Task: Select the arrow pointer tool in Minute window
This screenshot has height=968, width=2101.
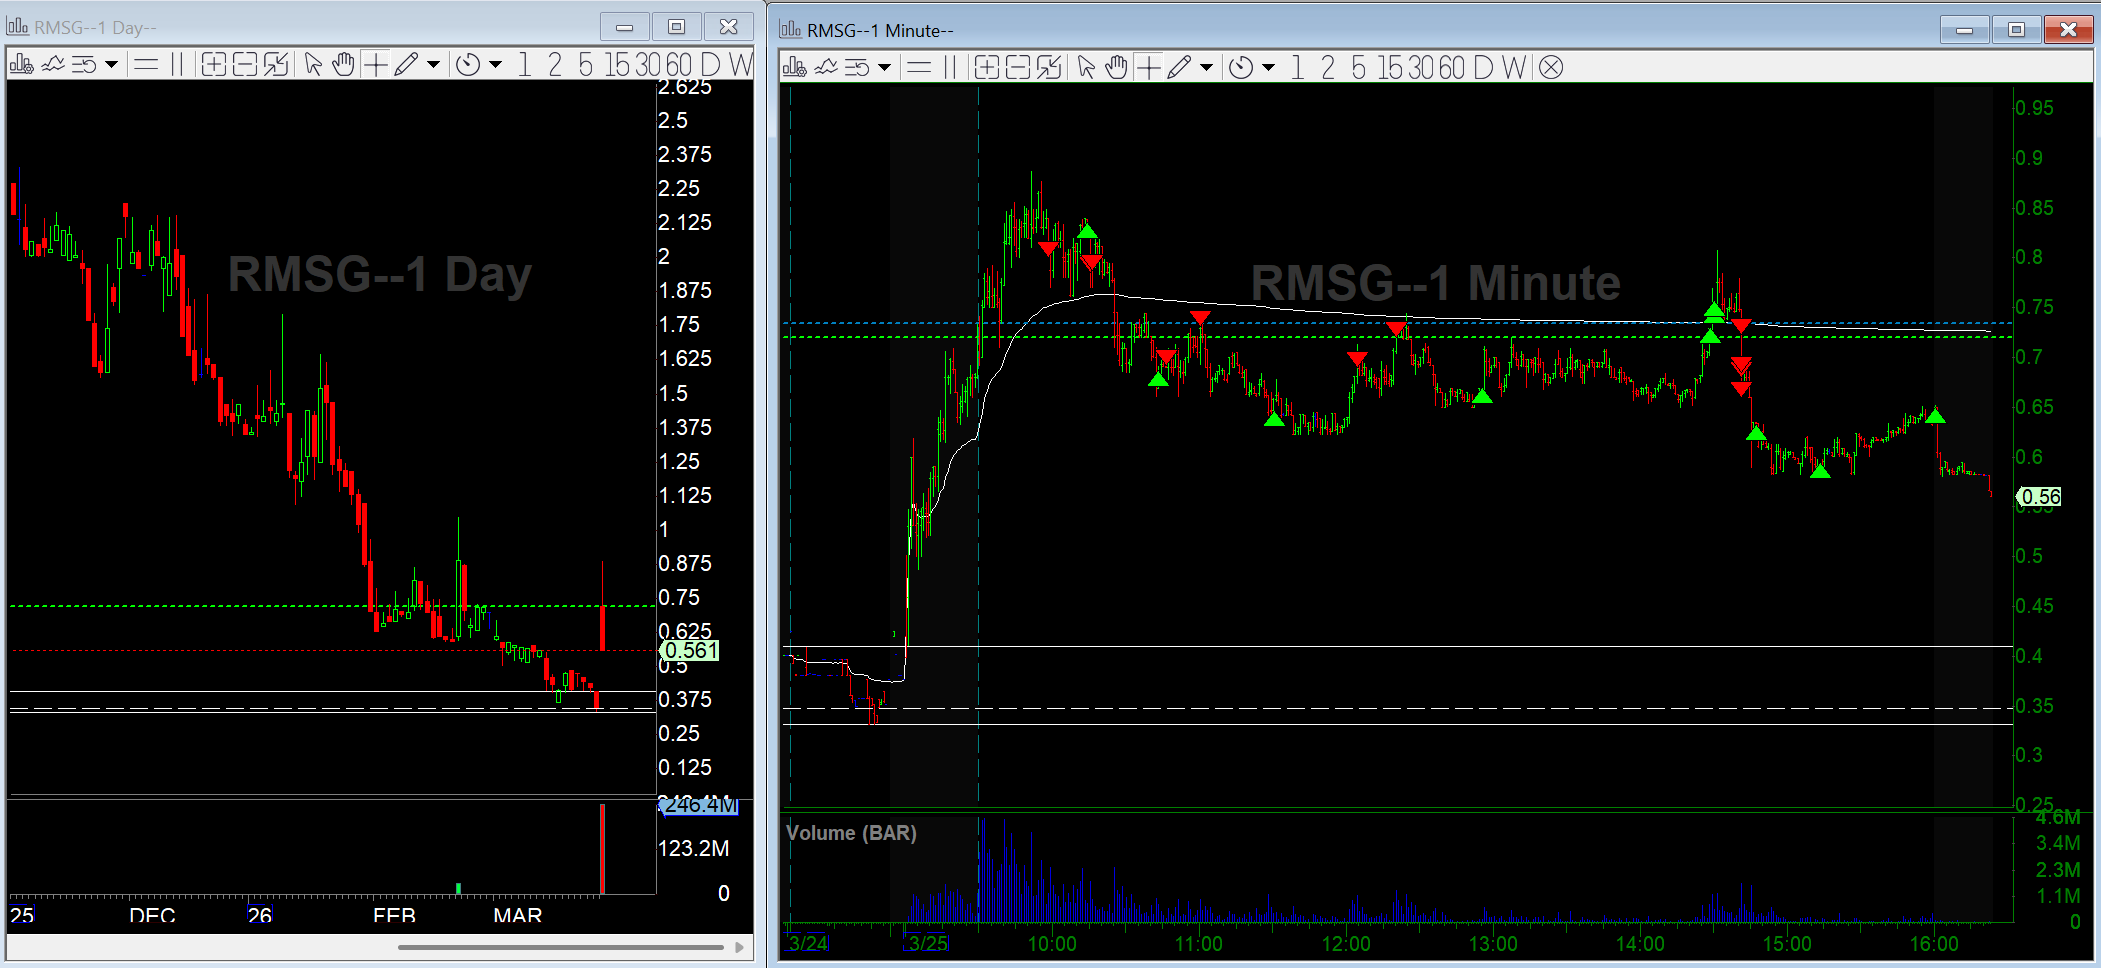Action: [x=1086, y=67]
